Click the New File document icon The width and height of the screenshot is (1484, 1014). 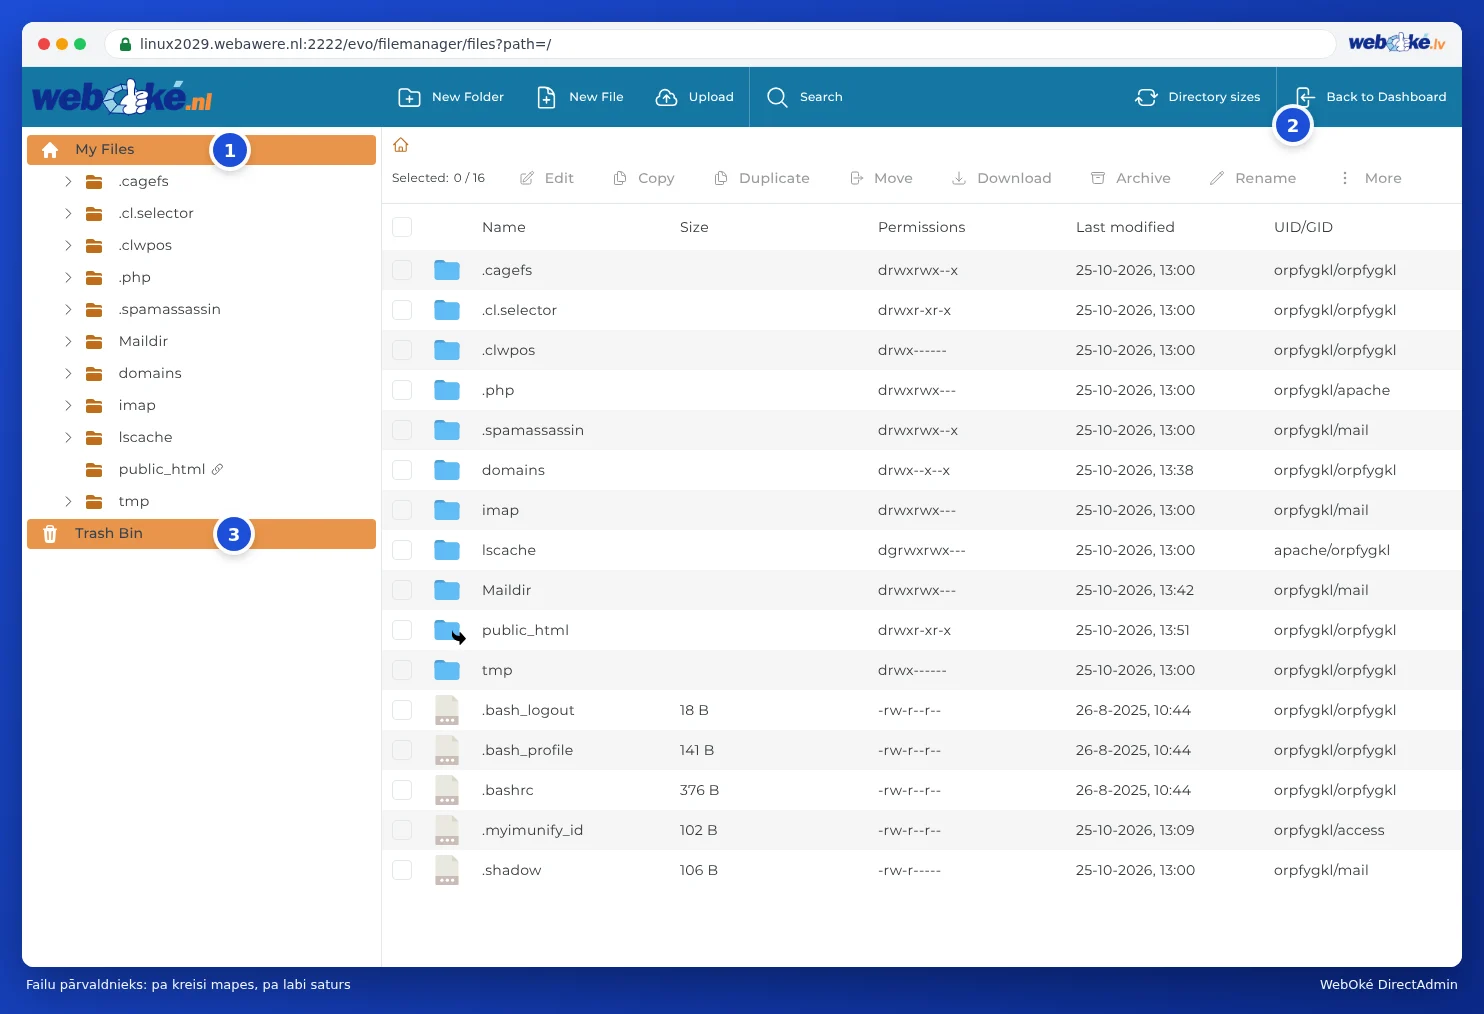[546, 97]
